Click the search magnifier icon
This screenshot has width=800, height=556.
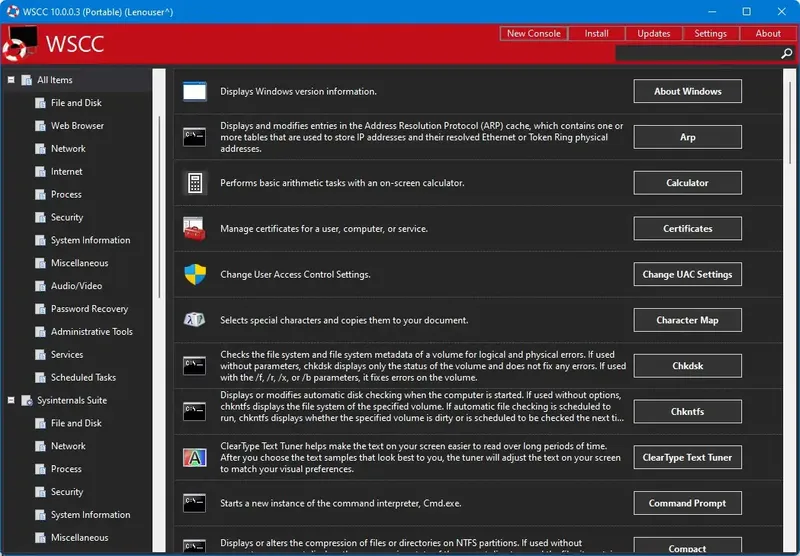pyautogui.click(x=787, y=53)
